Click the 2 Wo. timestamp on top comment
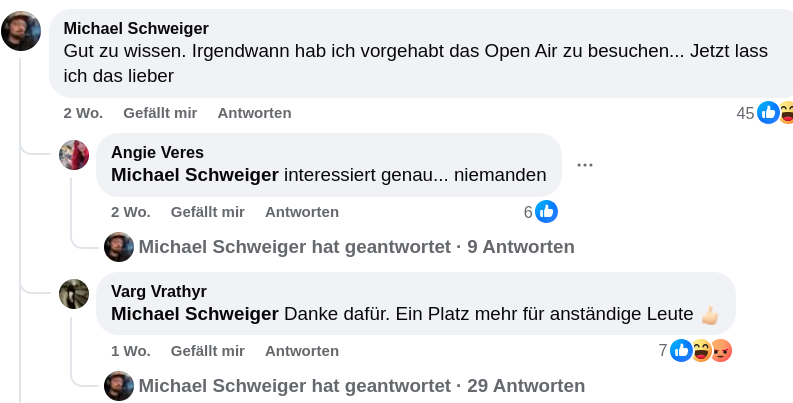Image resolution: width=793 pixels, height=403 pixels. click(x=83, y=113)
